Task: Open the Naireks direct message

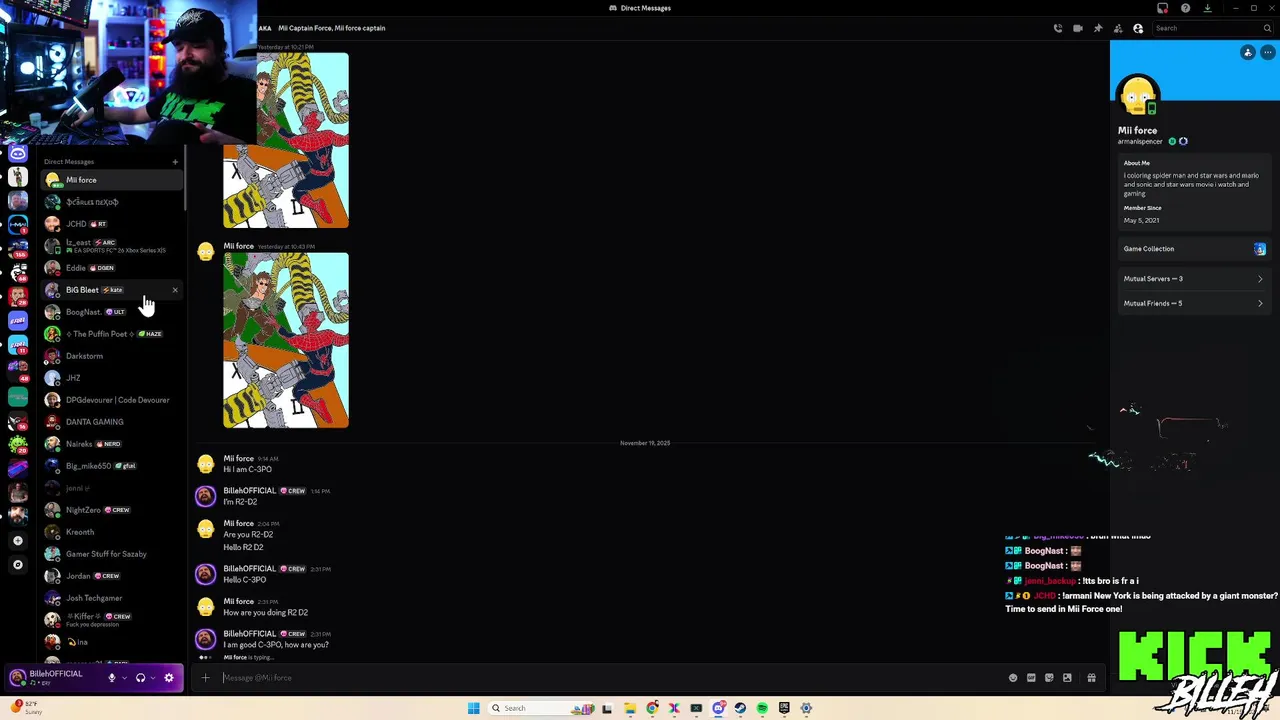Action: [112, 444]
